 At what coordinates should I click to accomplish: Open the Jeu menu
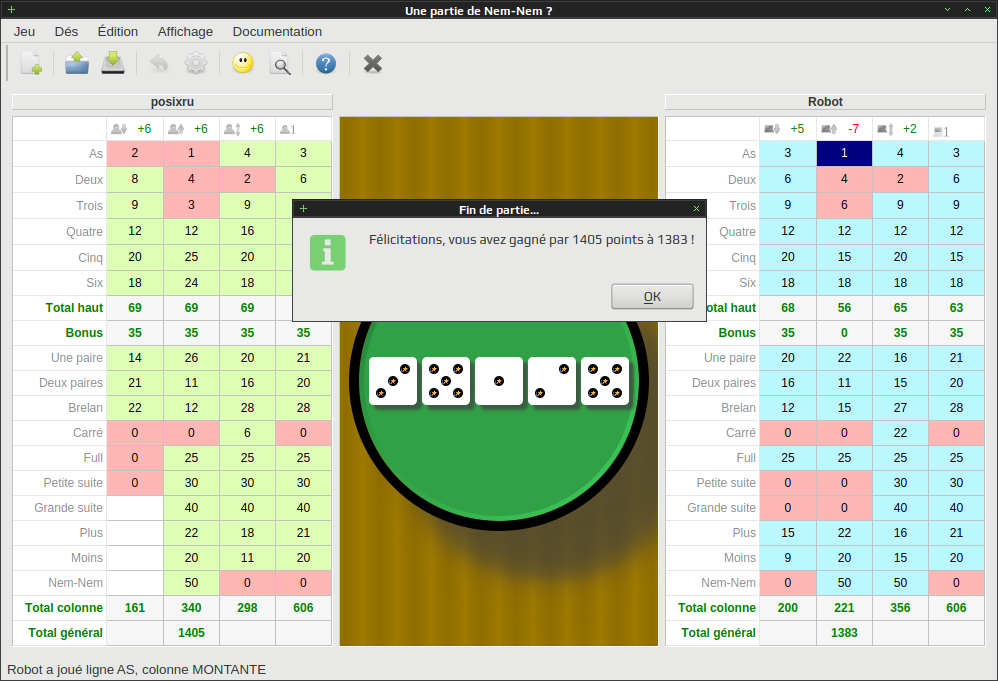pyautogui.click(x=24, y=31)
